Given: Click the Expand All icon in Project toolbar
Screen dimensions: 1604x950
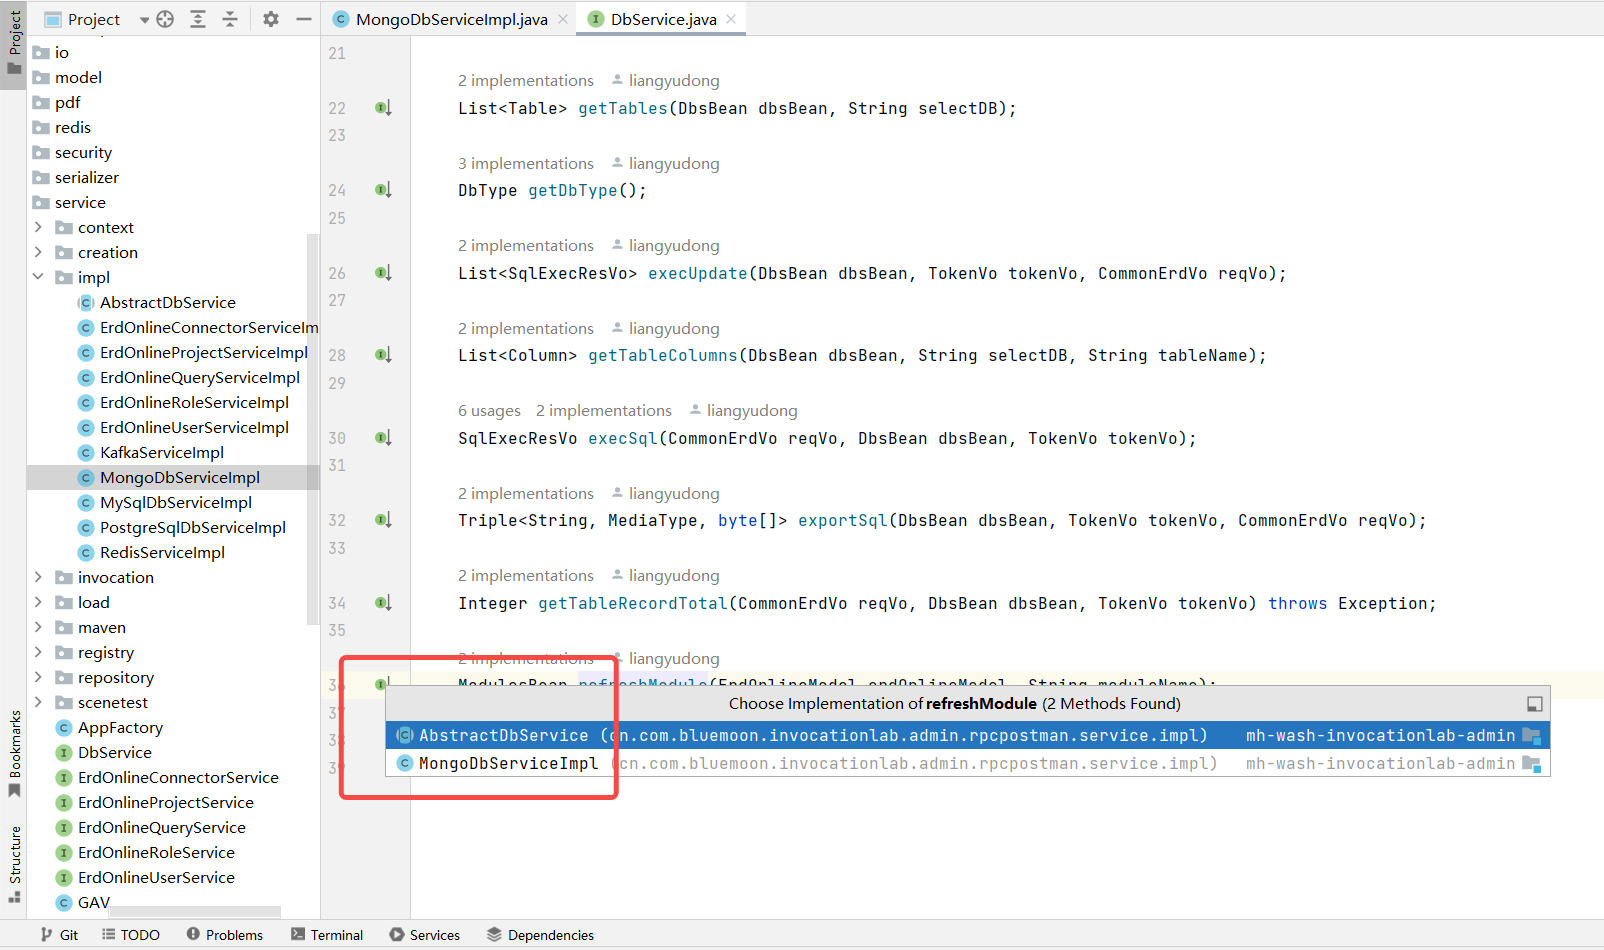Looking at the screenshot, I should pyautogui.click(x=197, y=18).
